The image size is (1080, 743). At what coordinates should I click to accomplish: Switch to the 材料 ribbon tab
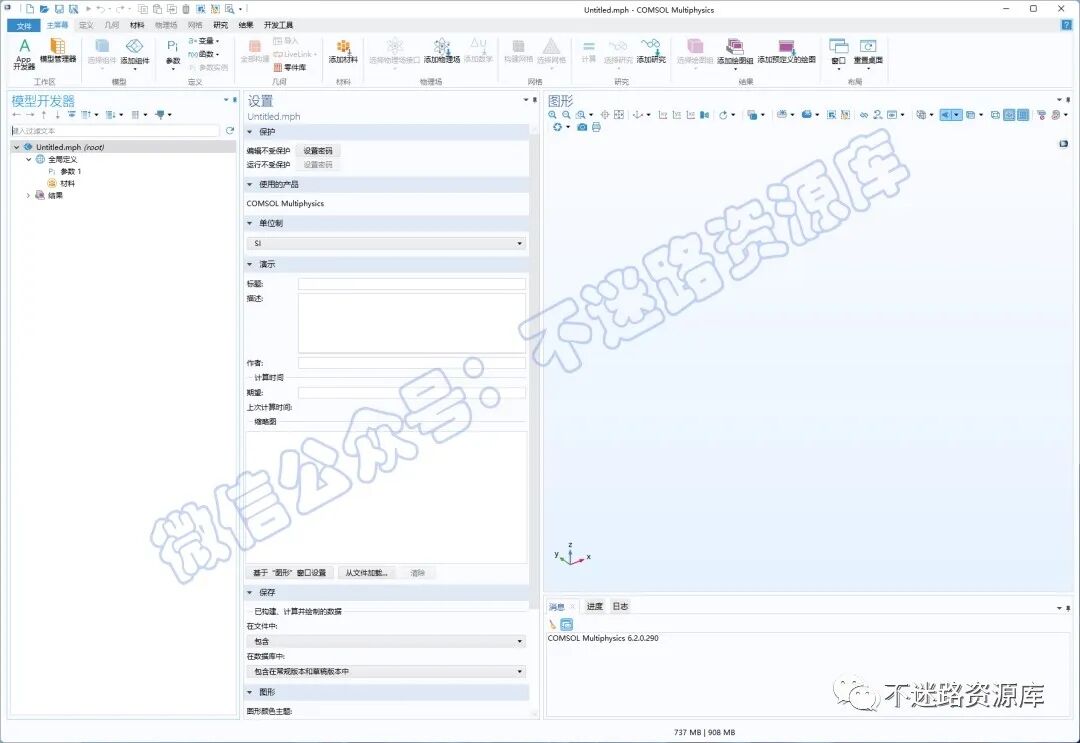coord(137,25)
